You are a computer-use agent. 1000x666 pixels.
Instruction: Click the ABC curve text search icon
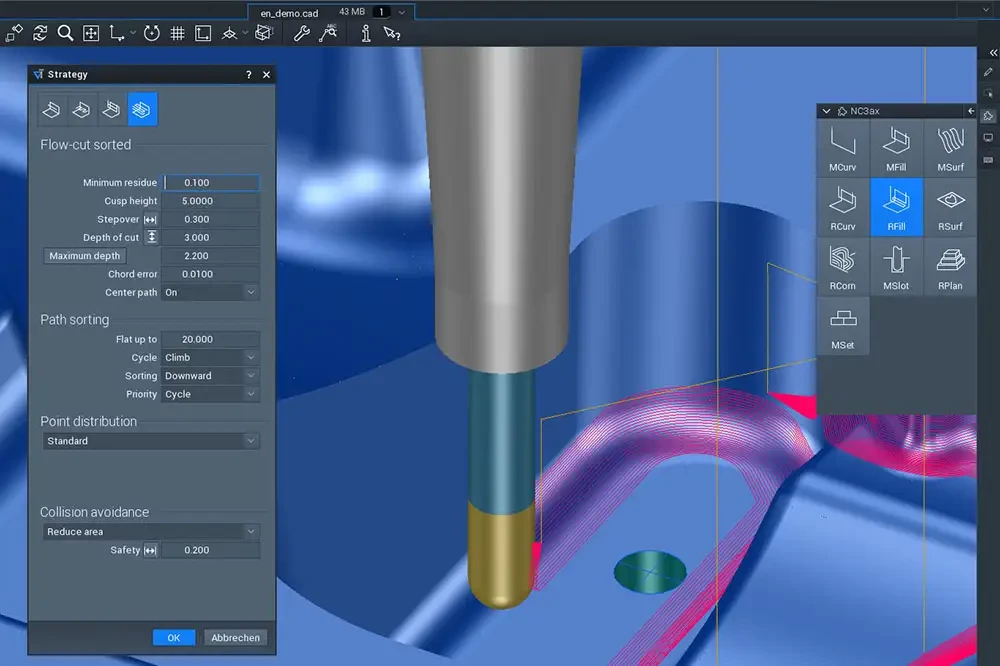click(x=328, y=33)
